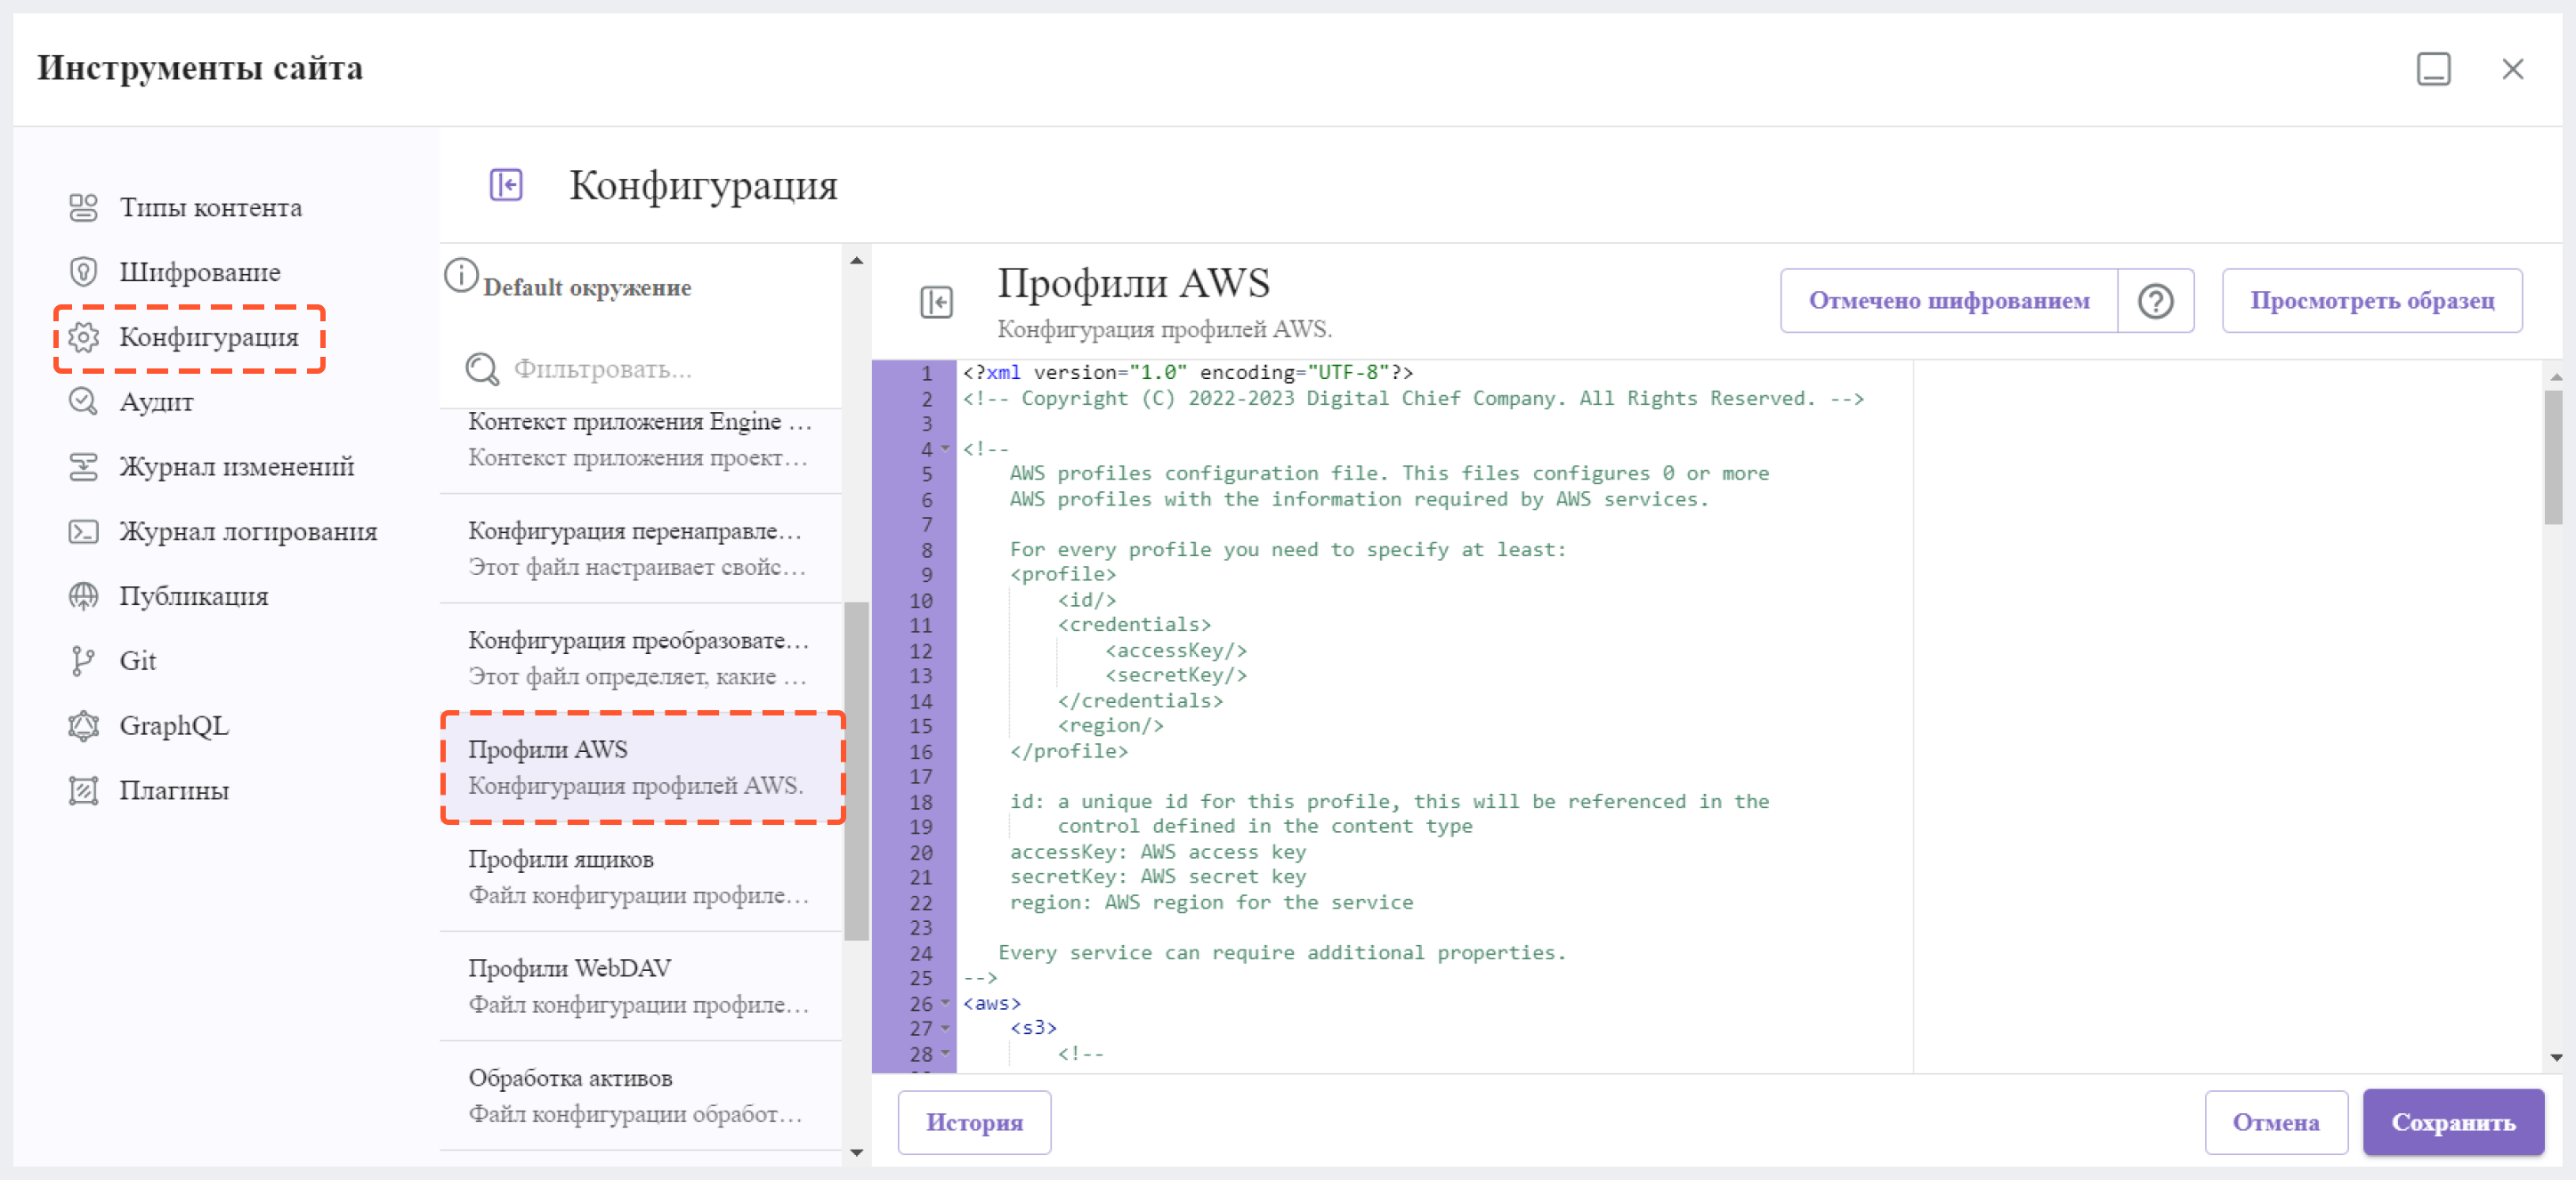Image resolution: width=2576 pixels, height=1180 pixels.
Task: Collapse the fold arrow on line 4
Action: [945, 449]
